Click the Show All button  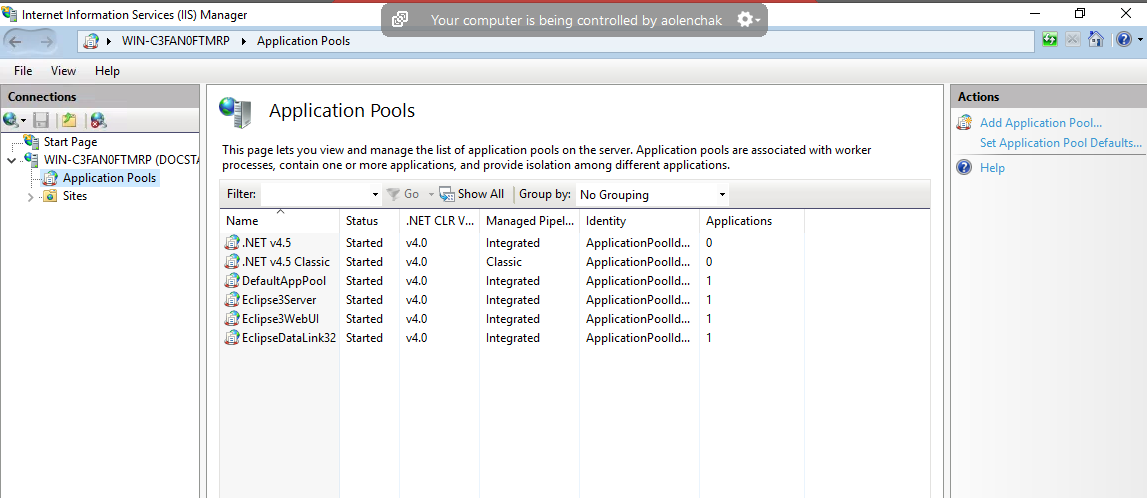coord(472,195)
